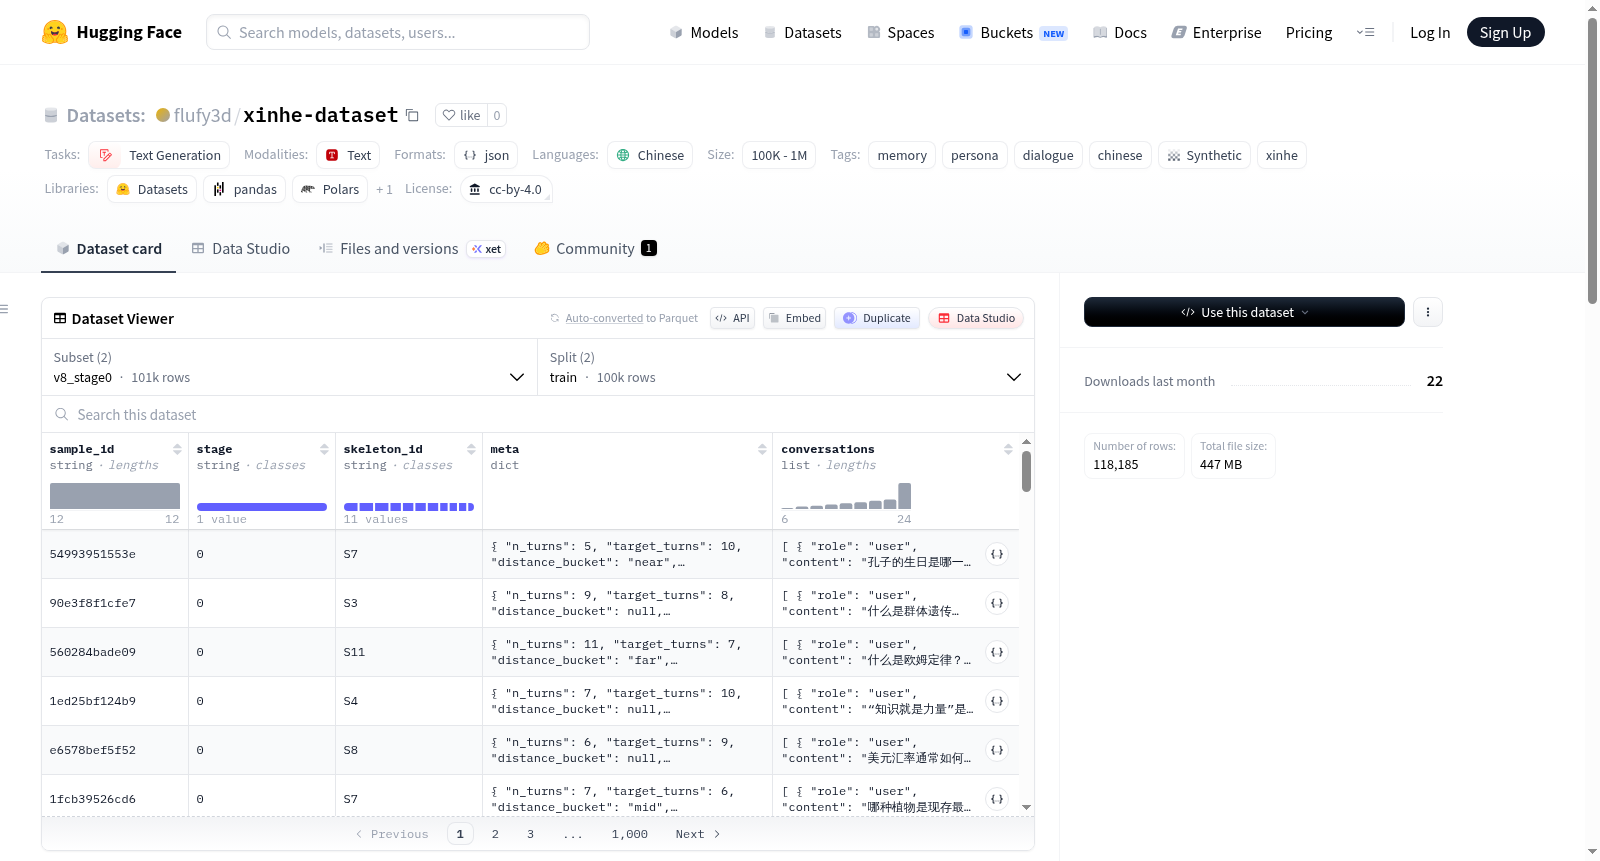The height and width of the screenshot is (861, 1600).
Task: Click the flufy3d user avatar
Action: click(163, 115)
